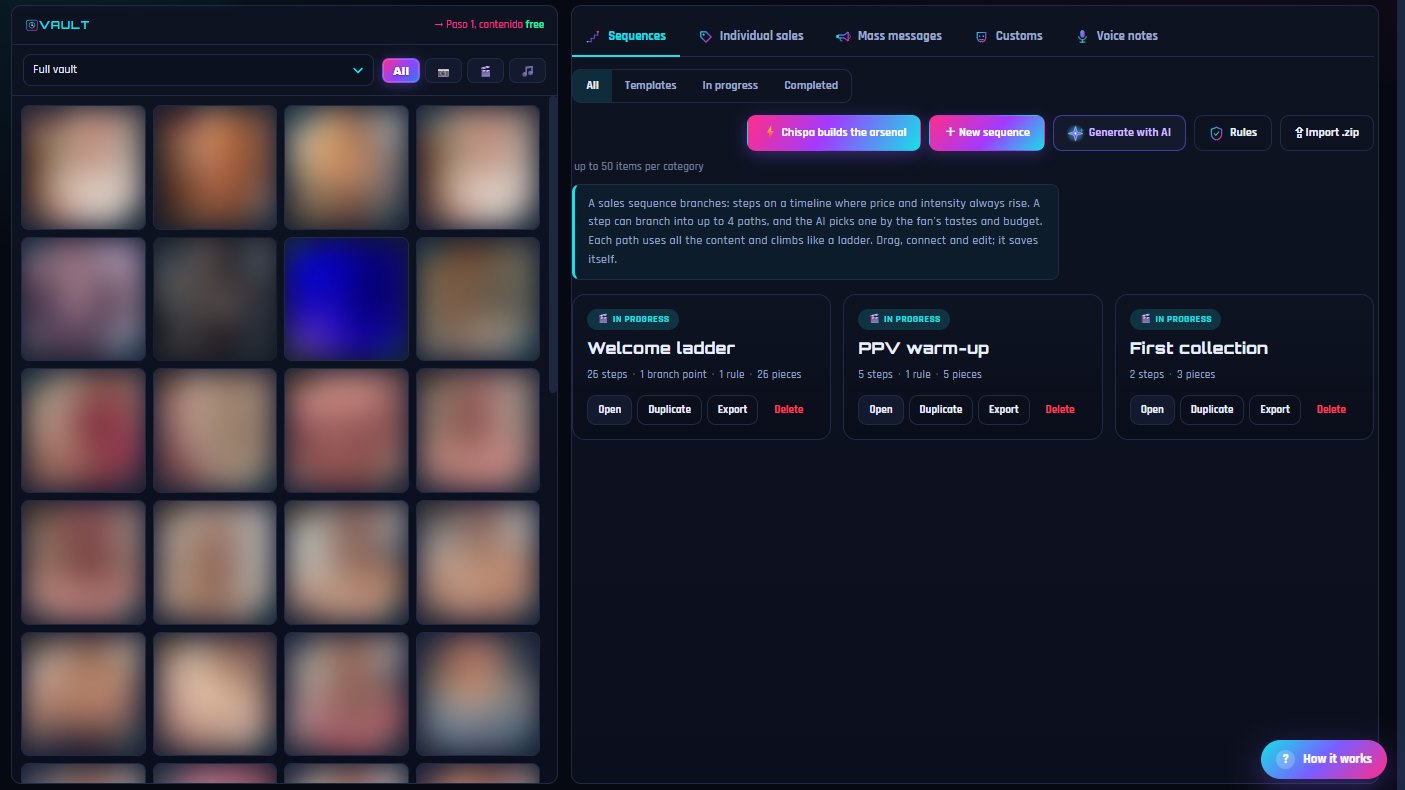Open the Individual sales tab
Image resolution: width=1405 pixels, height=790 pixels.
coord(751,36)
